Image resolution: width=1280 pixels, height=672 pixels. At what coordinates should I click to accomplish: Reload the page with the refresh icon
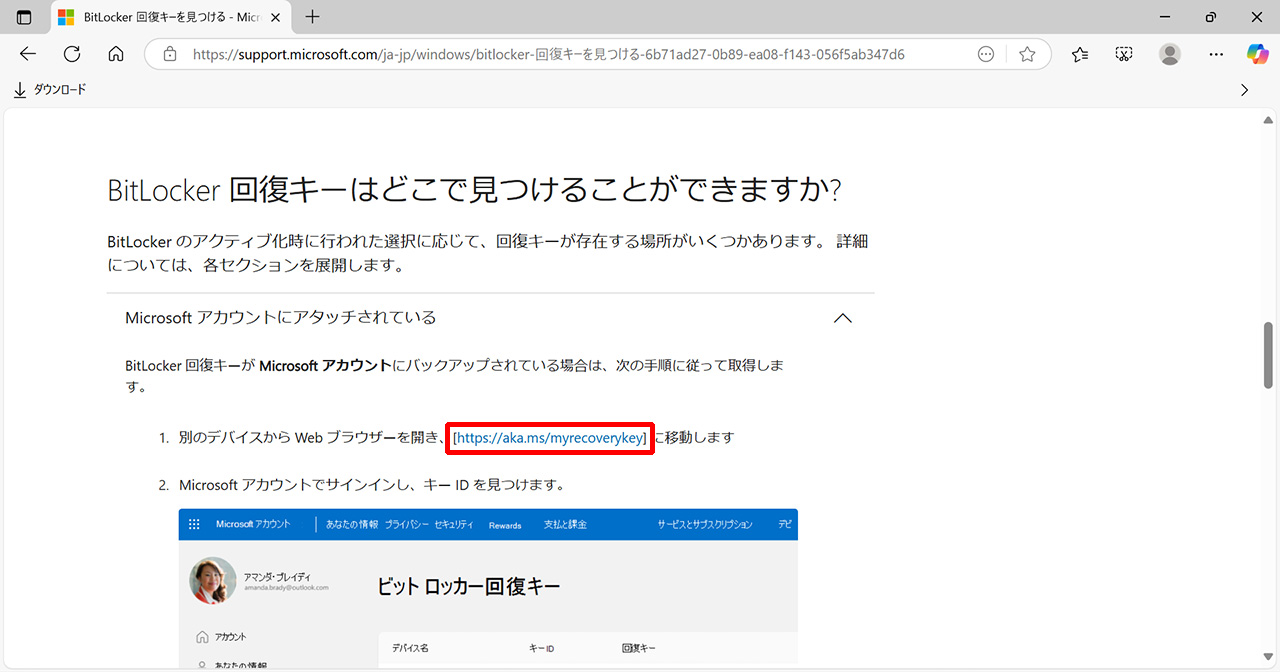(72, 54)
